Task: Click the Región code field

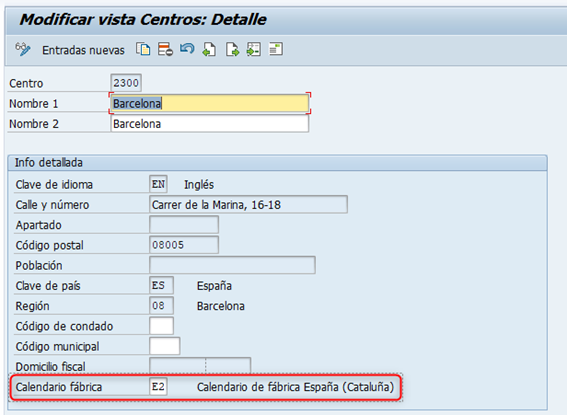Action: (161, 306)
